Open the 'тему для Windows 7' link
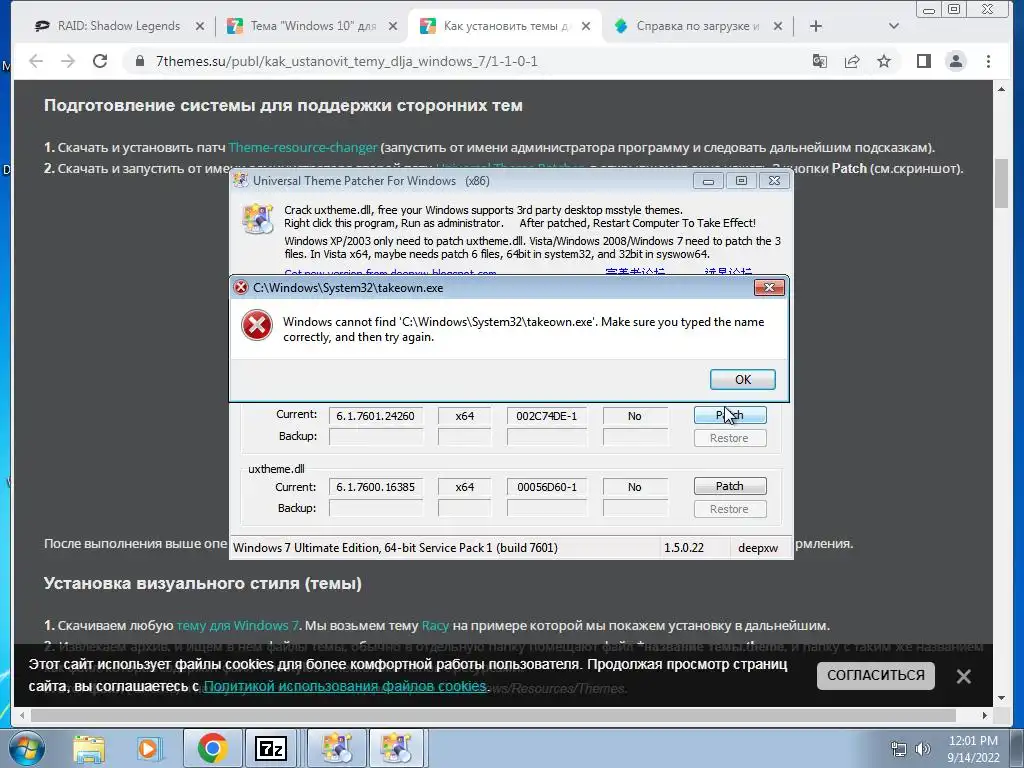1024x768 pixels. pos(237,626)
